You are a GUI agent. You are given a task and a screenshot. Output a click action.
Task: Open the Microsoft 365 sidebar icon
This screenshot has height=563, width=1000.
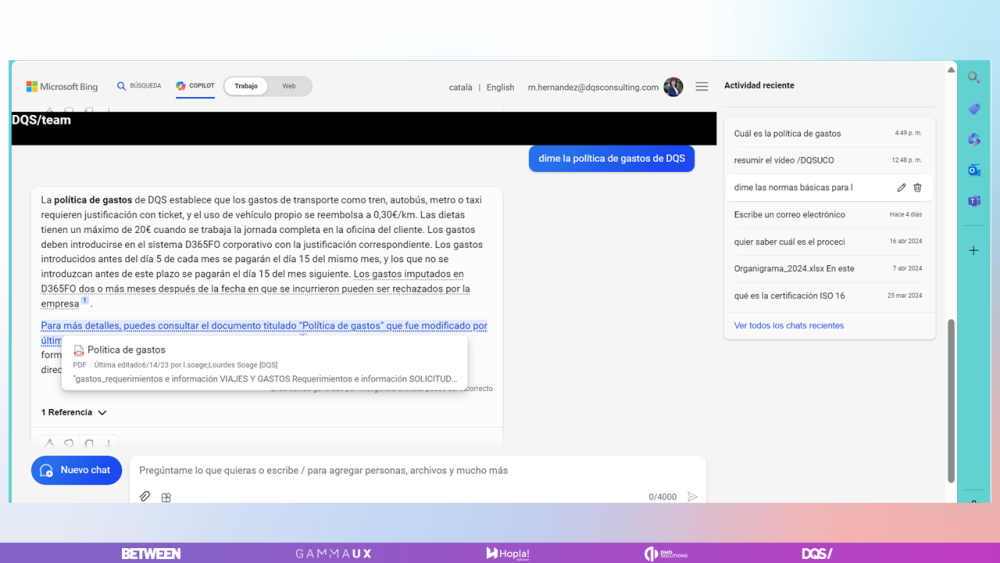click(974, 139)
